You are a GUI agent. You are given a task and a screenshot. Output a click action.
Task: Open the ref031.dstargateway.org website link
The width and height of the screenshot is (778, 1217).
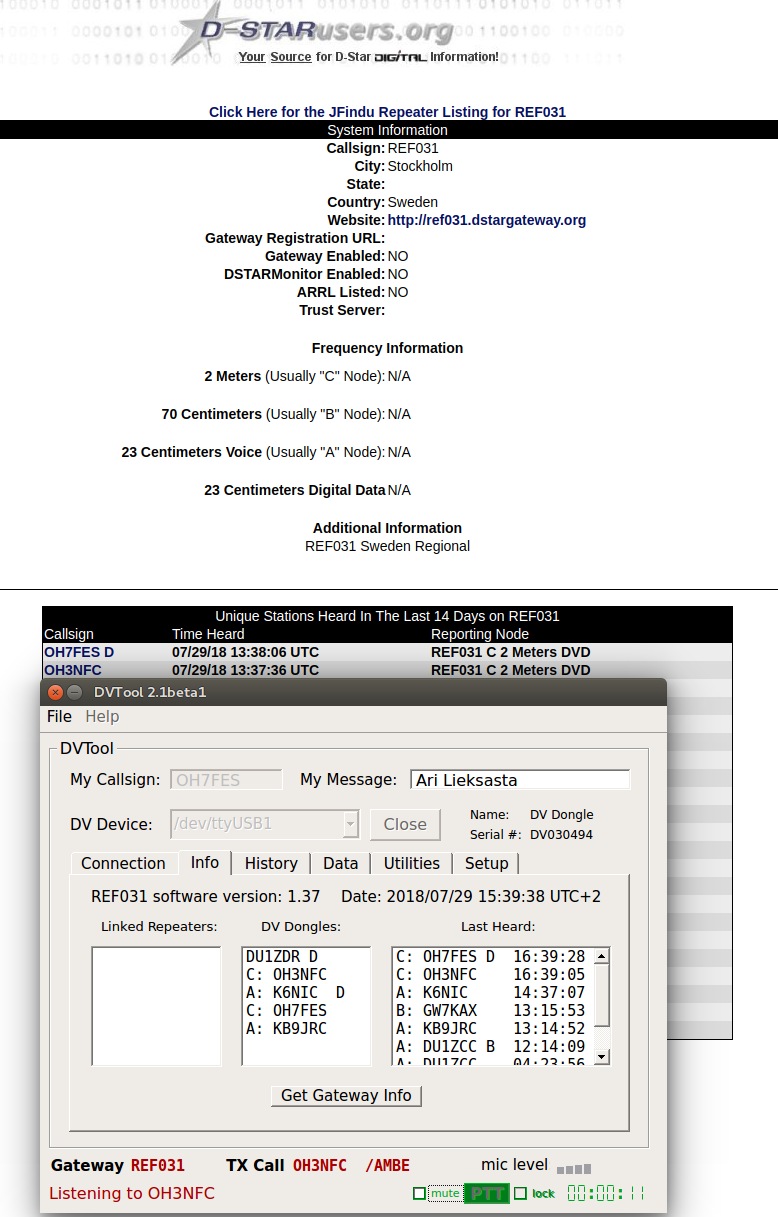click(487, 220)
